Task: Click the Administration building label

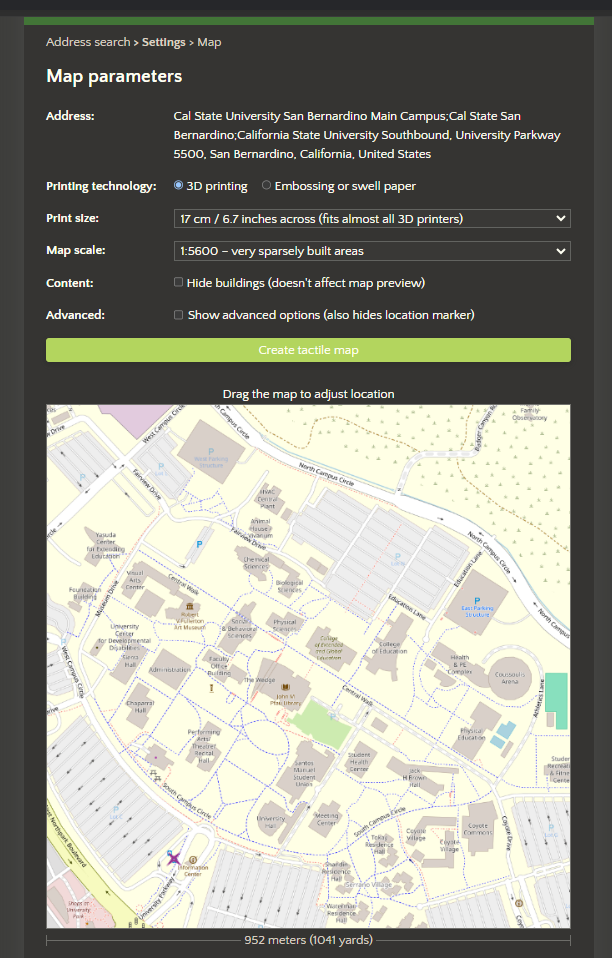Action: coord(170,670)
